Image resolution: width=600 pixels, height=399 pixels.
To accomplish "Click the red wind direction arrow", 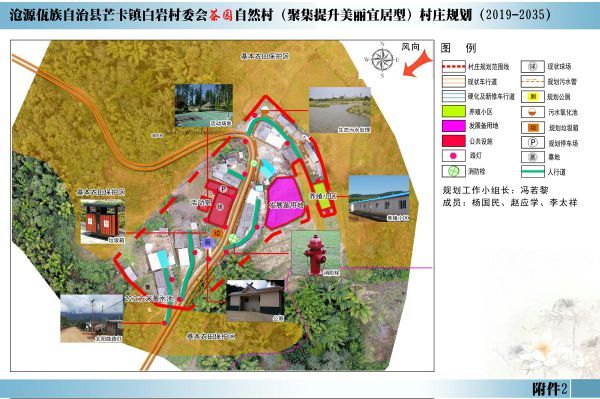I will [x=417, y=64].
